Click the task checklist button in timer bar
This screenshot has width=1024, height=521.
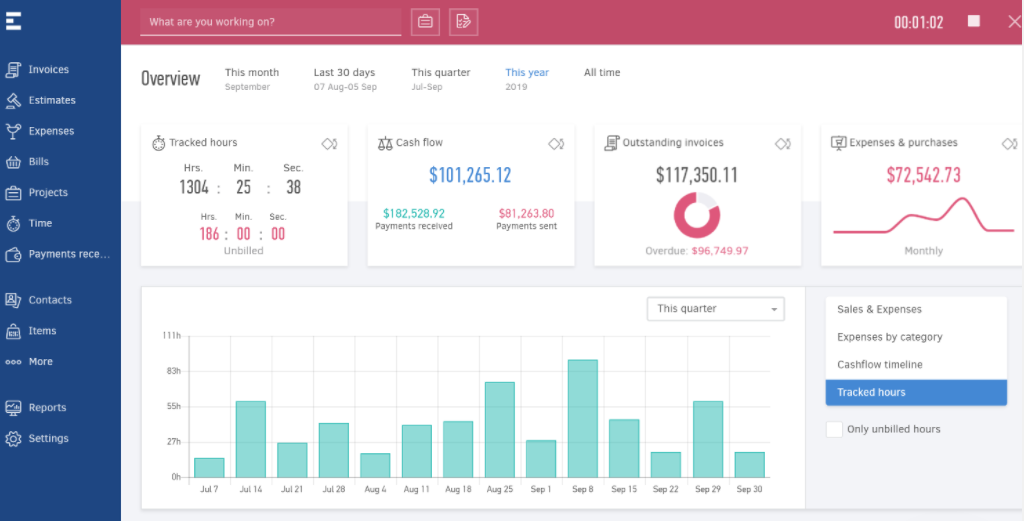click(464, 22)
